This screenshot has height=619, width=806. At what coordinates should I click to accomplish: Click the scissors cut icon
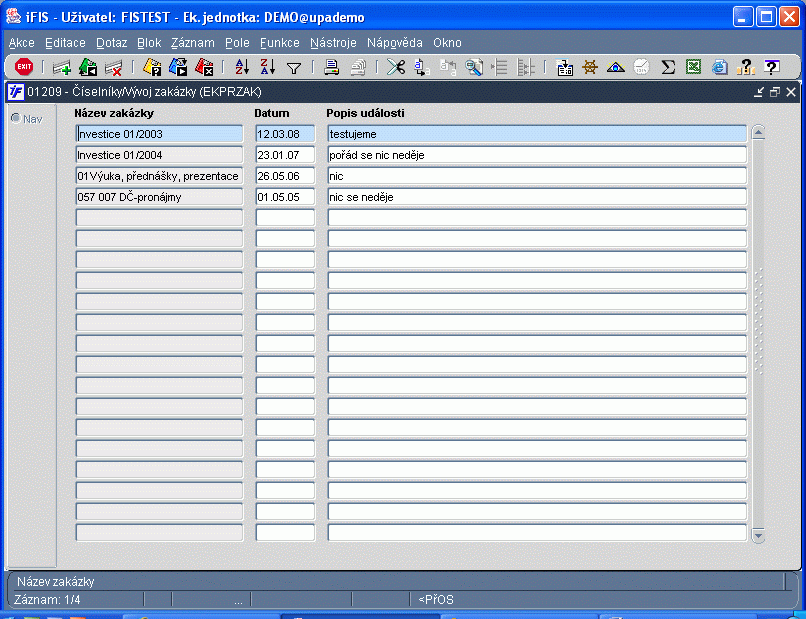396,67
